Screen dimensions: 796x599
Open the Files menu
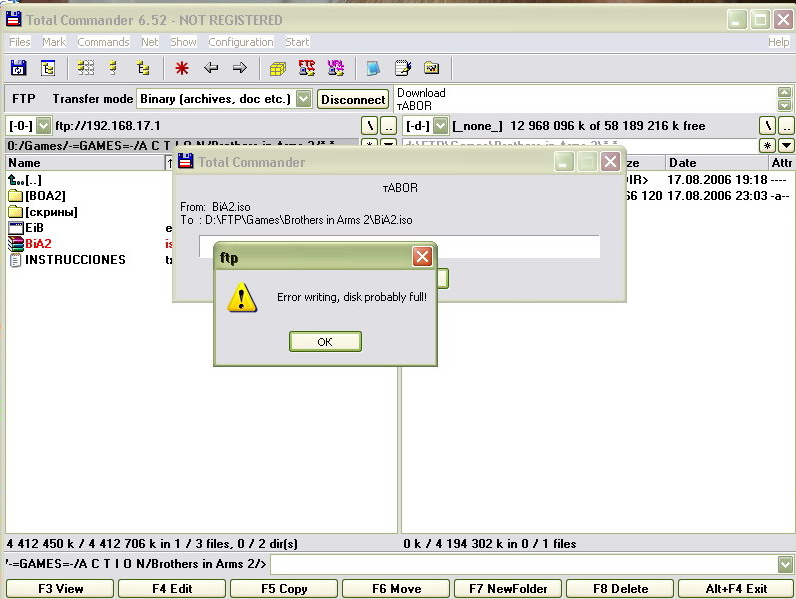pos(20,42)
